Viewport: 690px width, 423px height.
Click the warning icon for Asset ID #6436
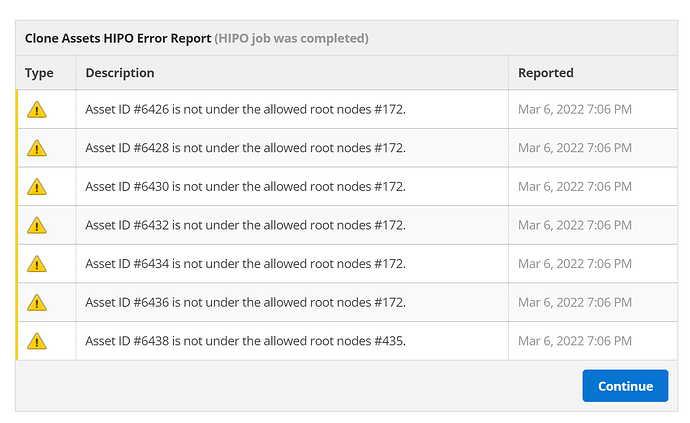coord(37,303)
